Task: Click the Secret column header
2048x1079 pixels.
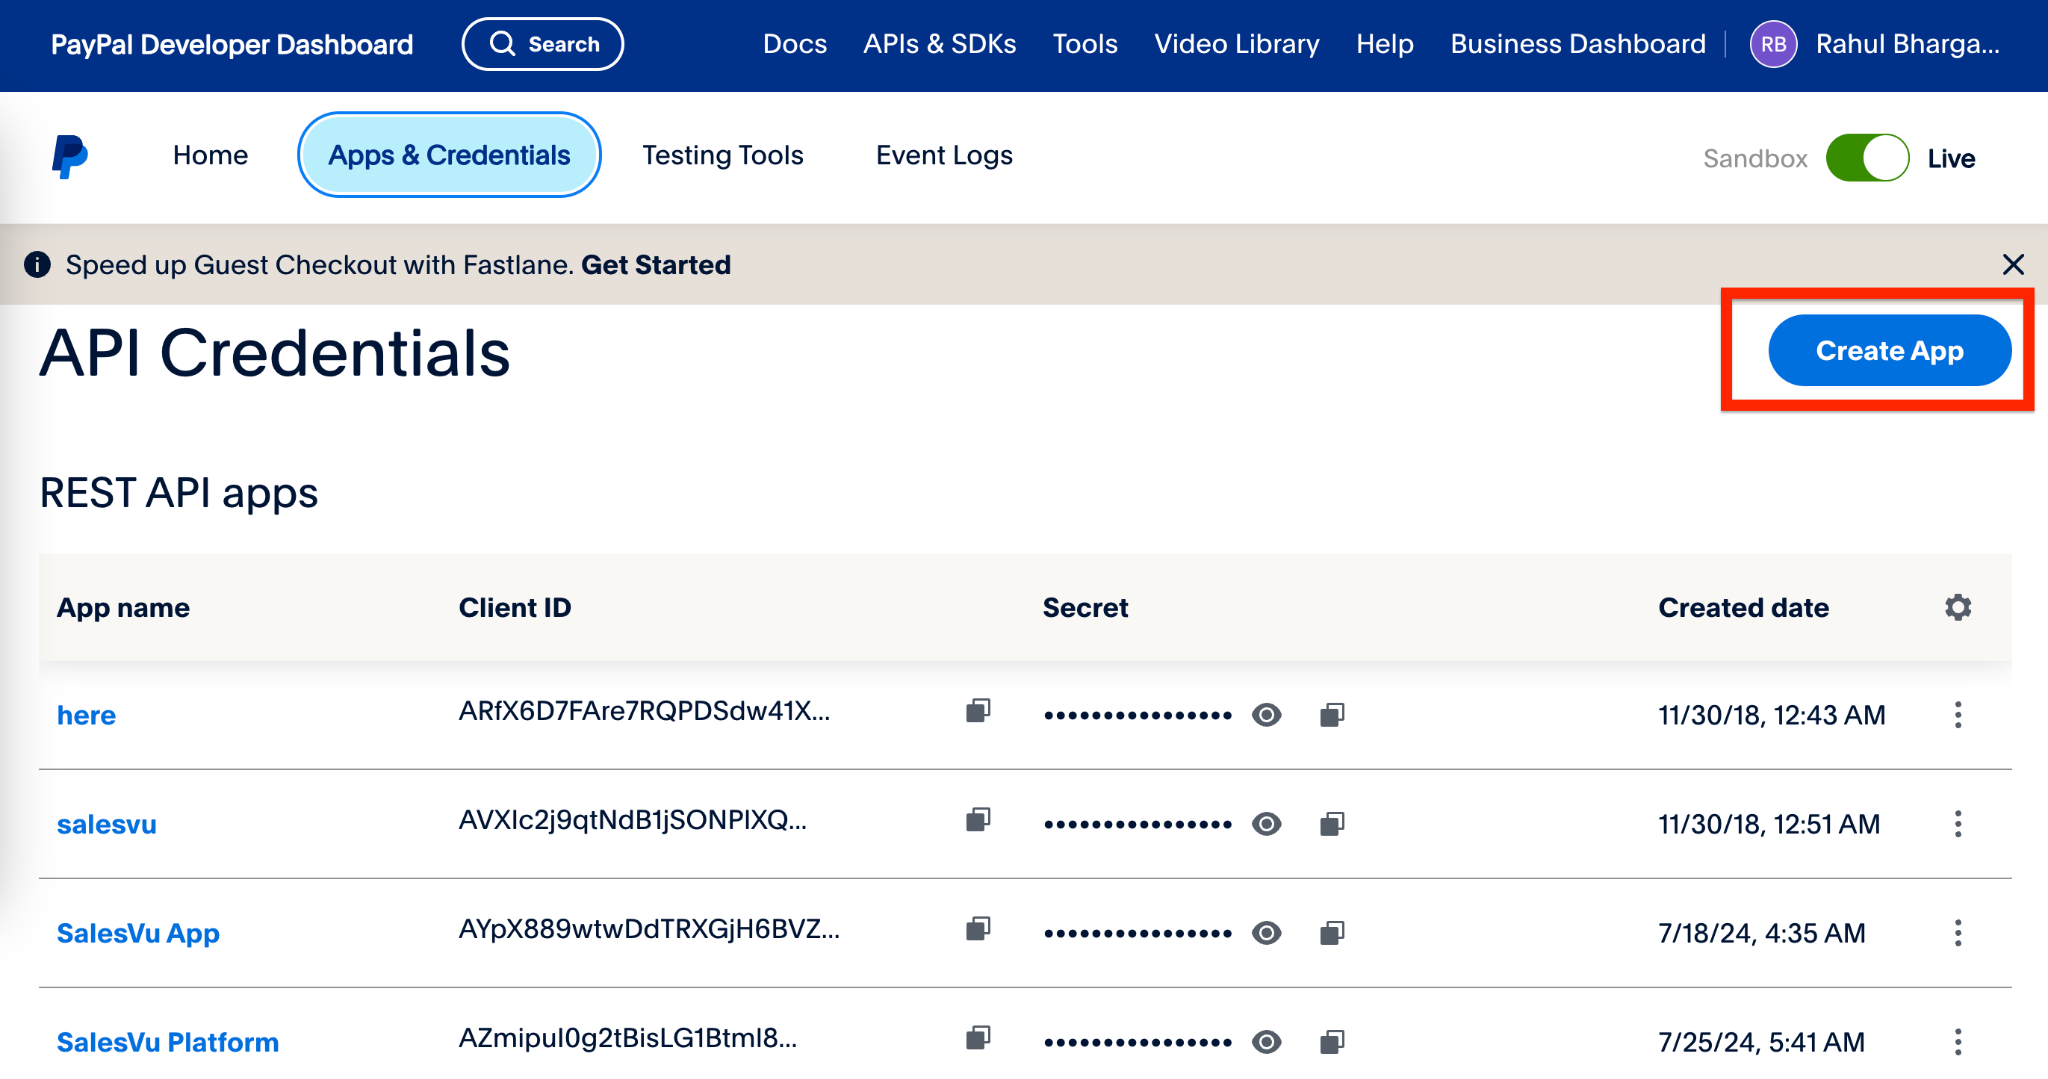Action: coord(1085,607)
